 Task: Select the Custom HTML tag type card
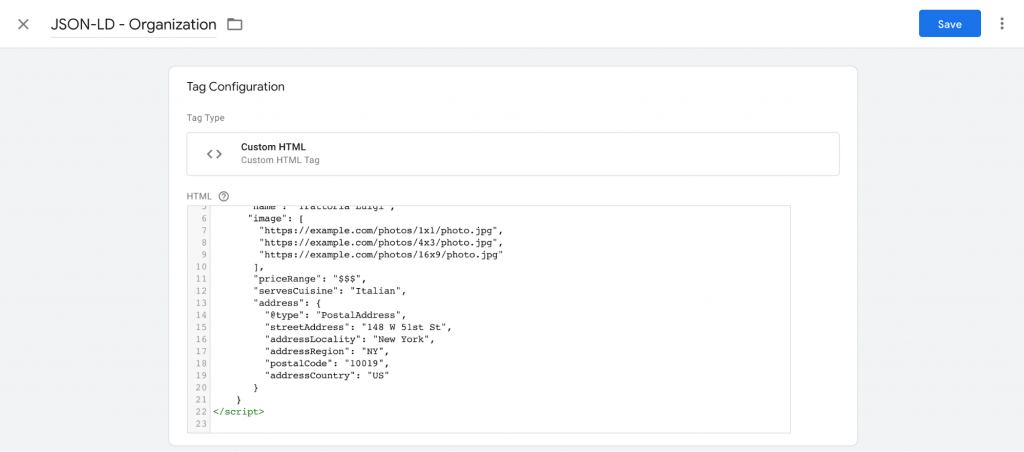point(513,154)
